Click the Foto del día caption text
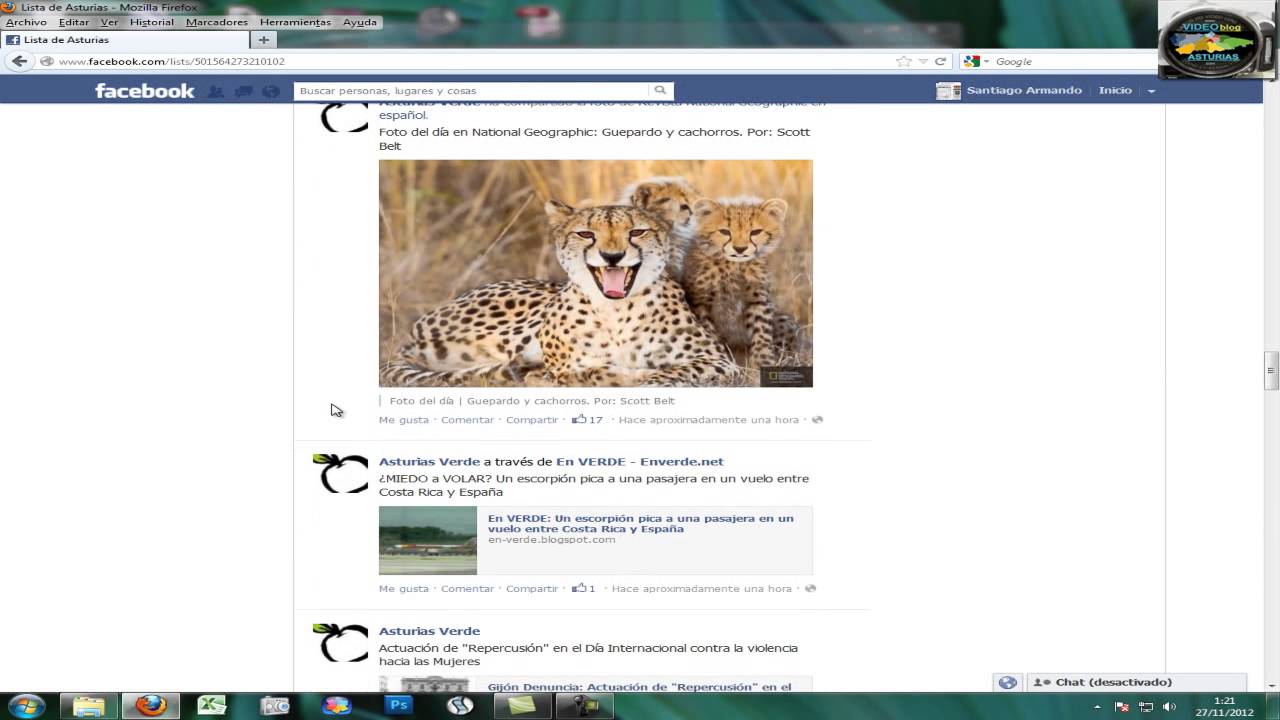The image size is (1280, 720). point(532,401)
